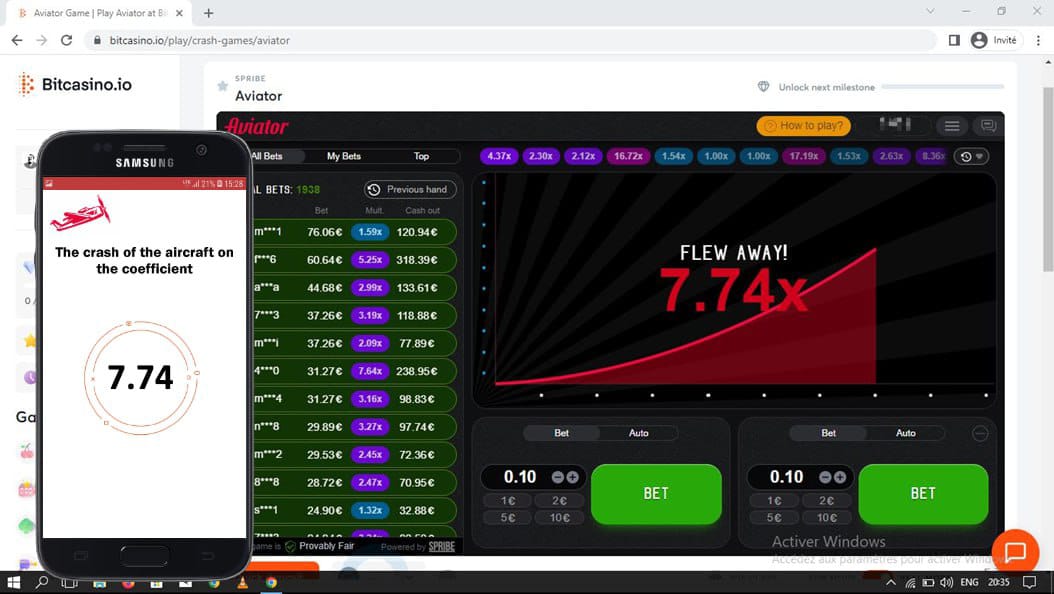Click the browser reload icon

pyautogui.click(x=67, y=40)
